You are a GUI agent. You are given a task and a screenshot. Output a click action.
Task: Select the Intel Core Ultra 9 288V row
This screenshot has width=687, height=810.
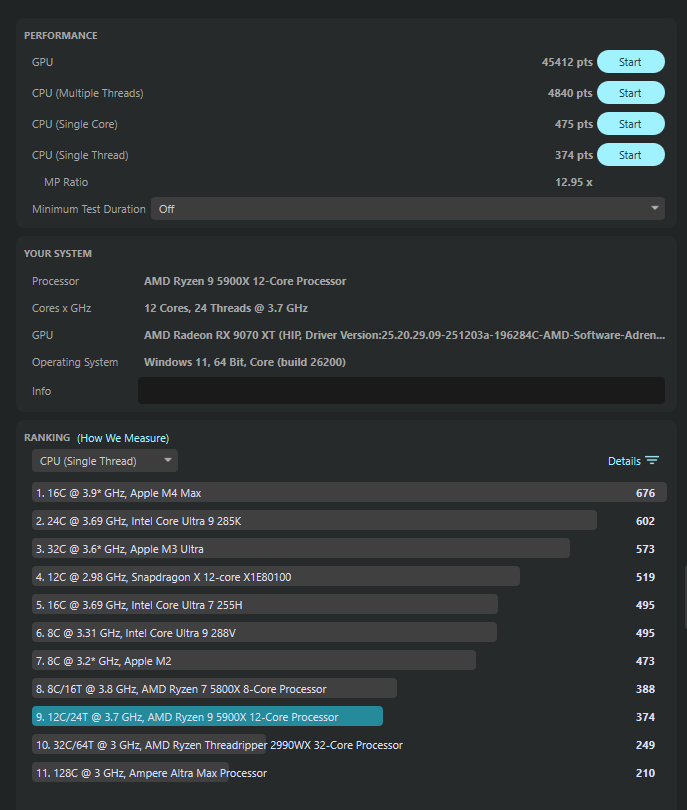[264, 632]
